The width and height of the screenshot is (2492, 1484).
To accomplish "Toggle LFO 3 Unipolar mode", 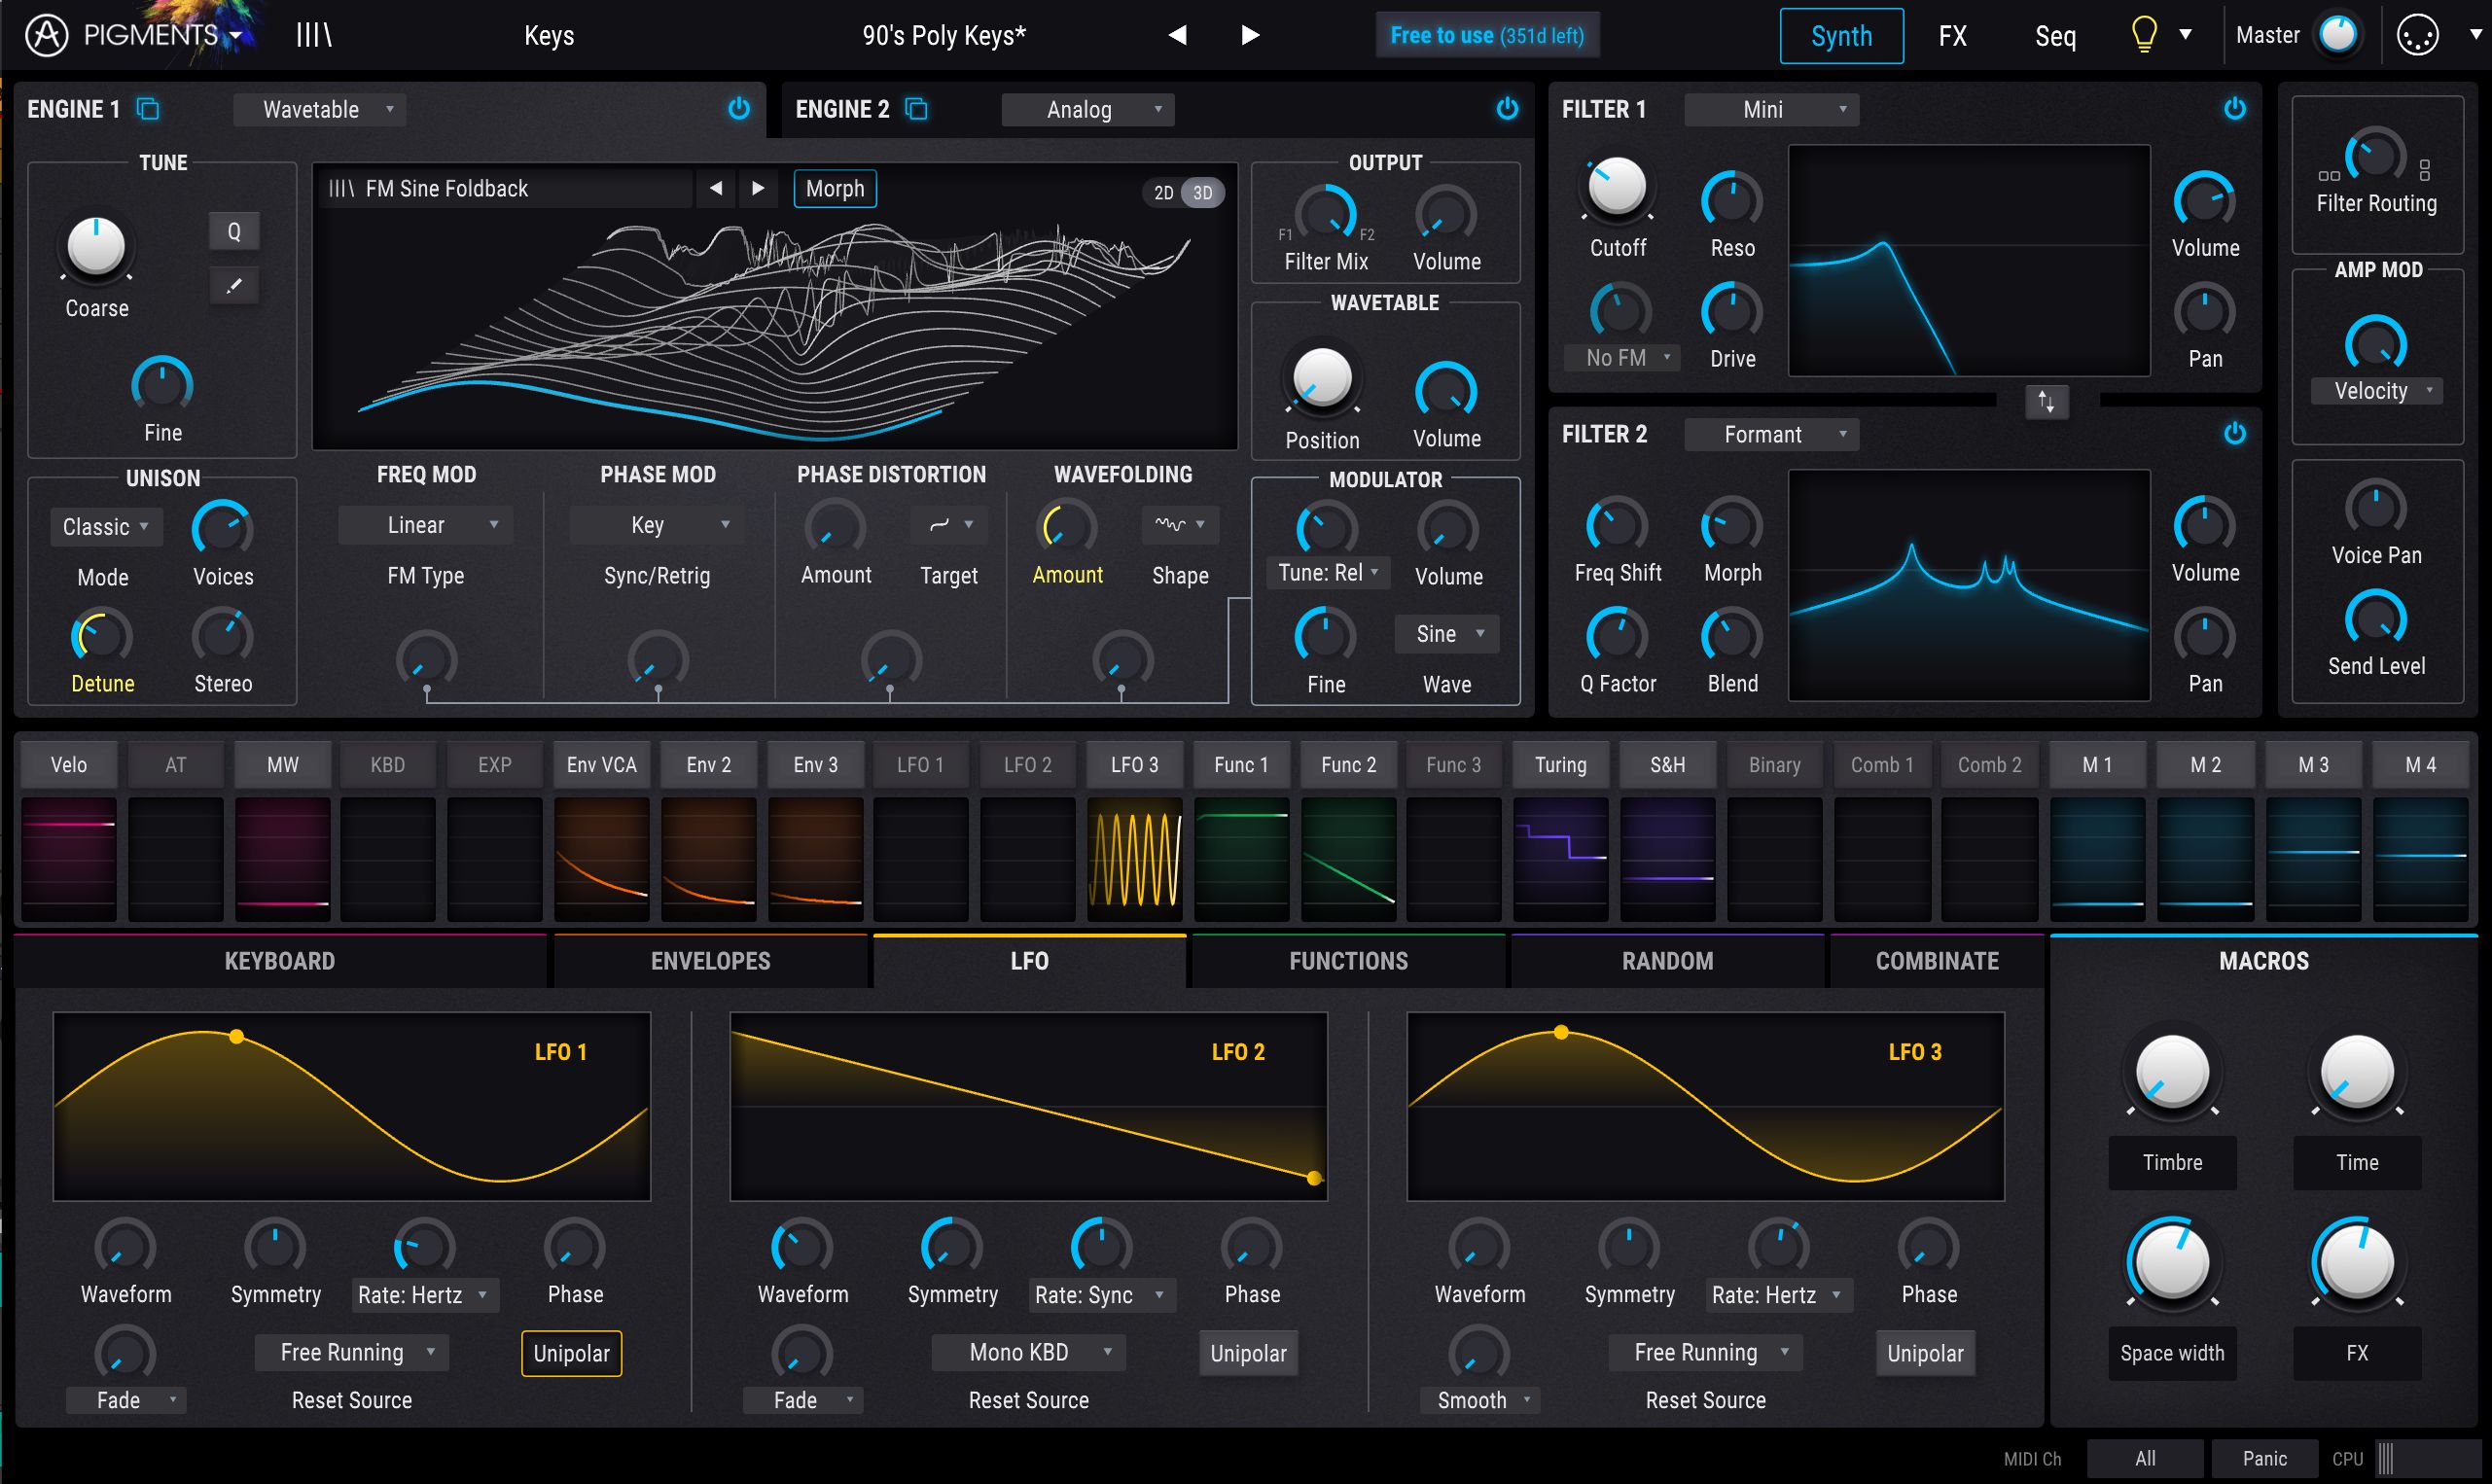I will tap(1925, 1353).
